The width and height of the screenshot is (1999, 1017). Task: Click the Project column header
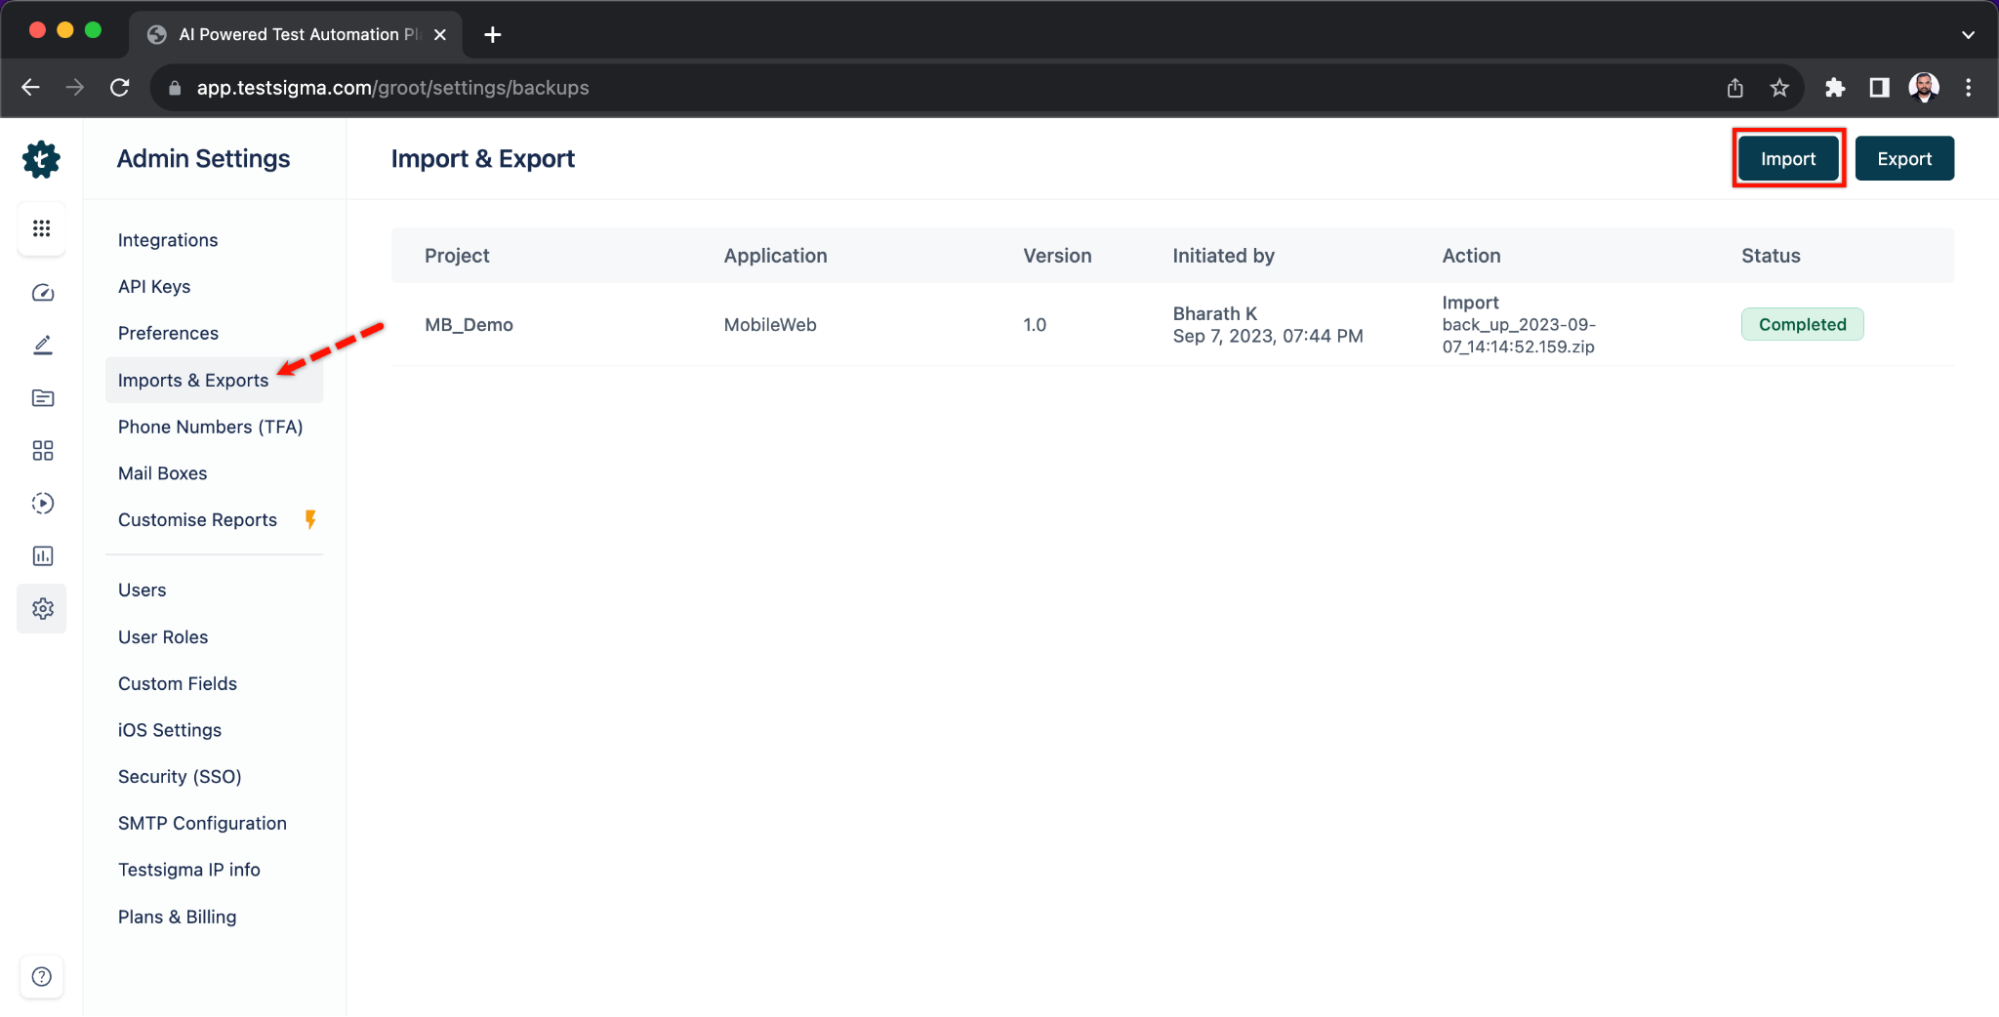(x=457, y=256)
